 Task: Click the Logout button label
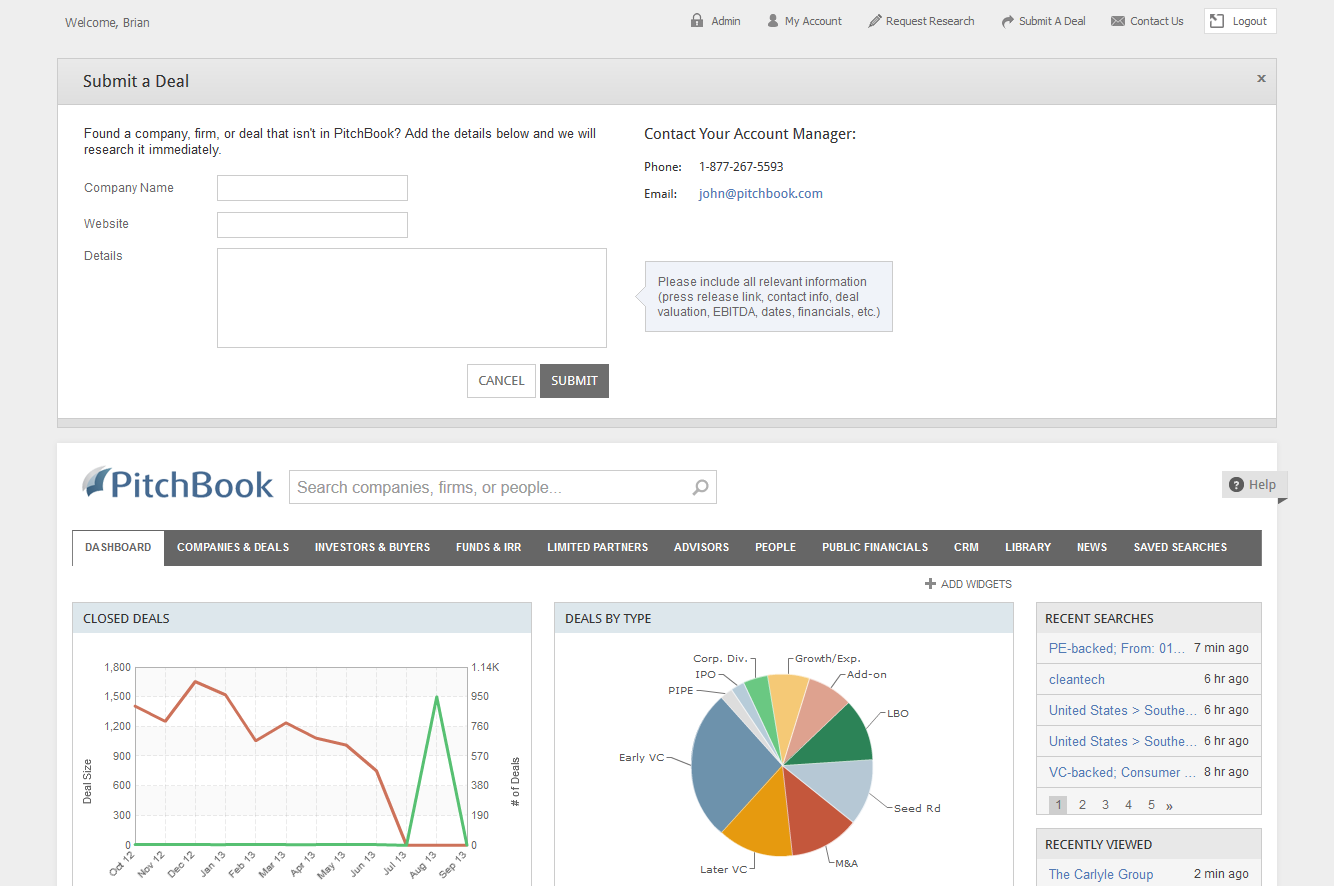[x=1250, y=21]
